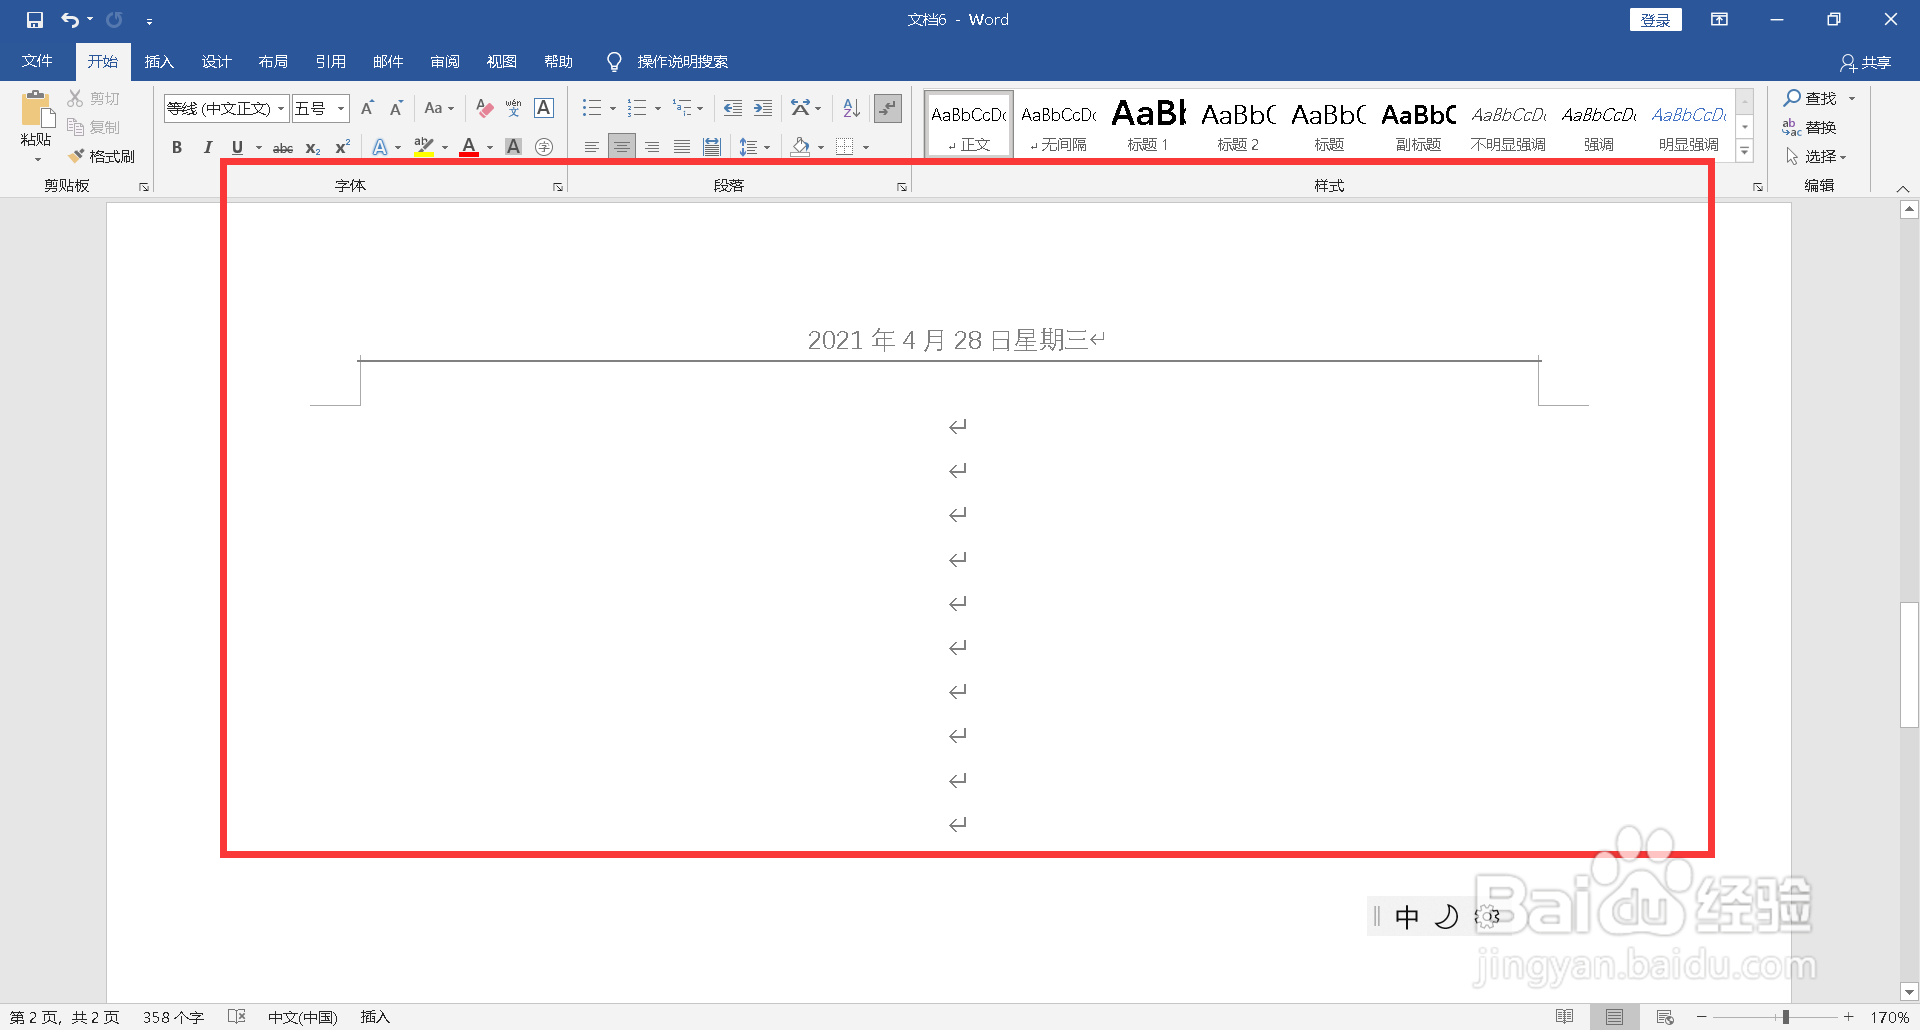
Task: Open the font name dropdown
Action: pyautogui.click(x=281, y=108)
